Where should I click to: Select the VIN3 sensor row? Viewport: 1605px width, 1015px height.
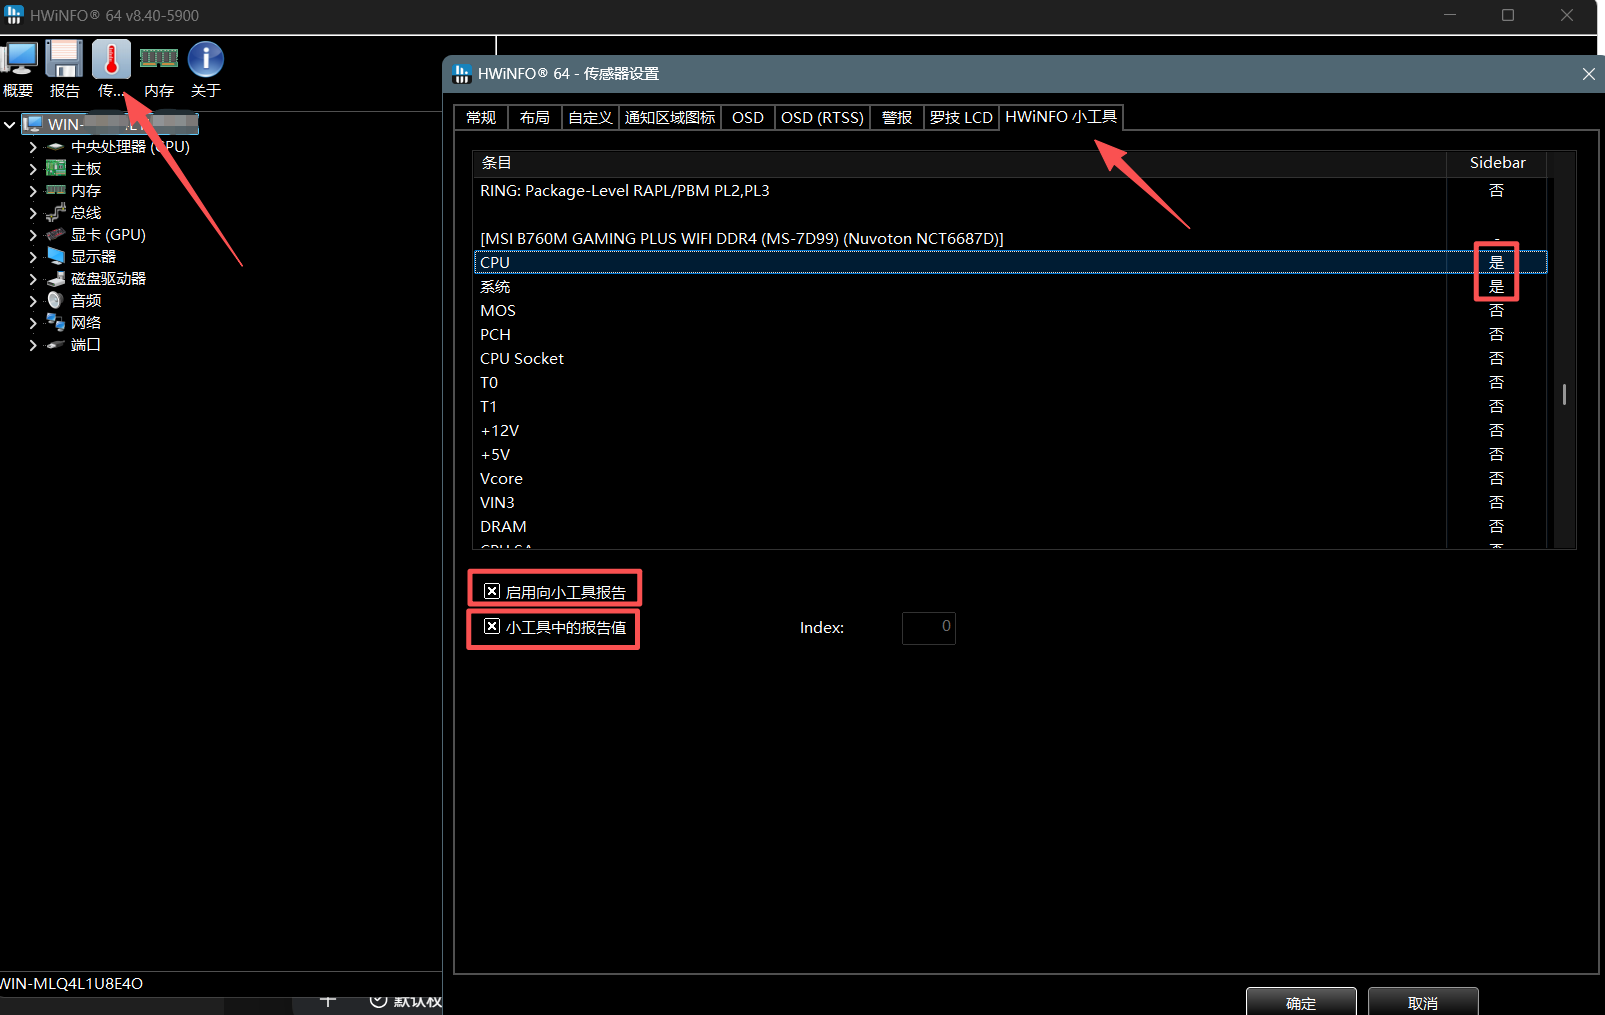pyautogui.click(x=1010, y=503)
